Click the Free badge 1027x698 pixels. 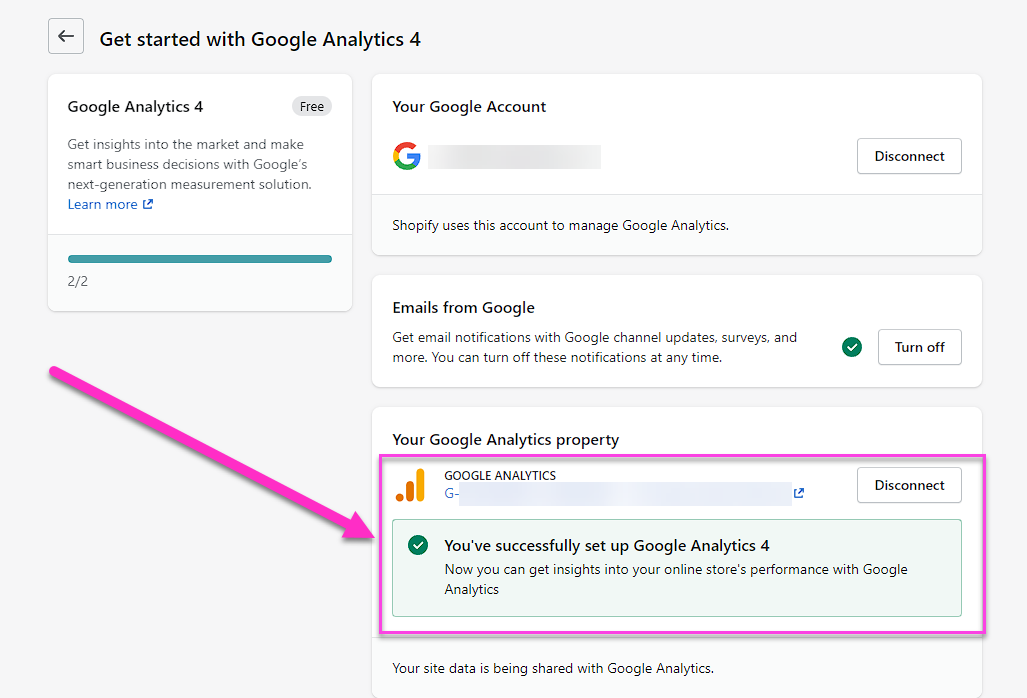click(312, 106)
